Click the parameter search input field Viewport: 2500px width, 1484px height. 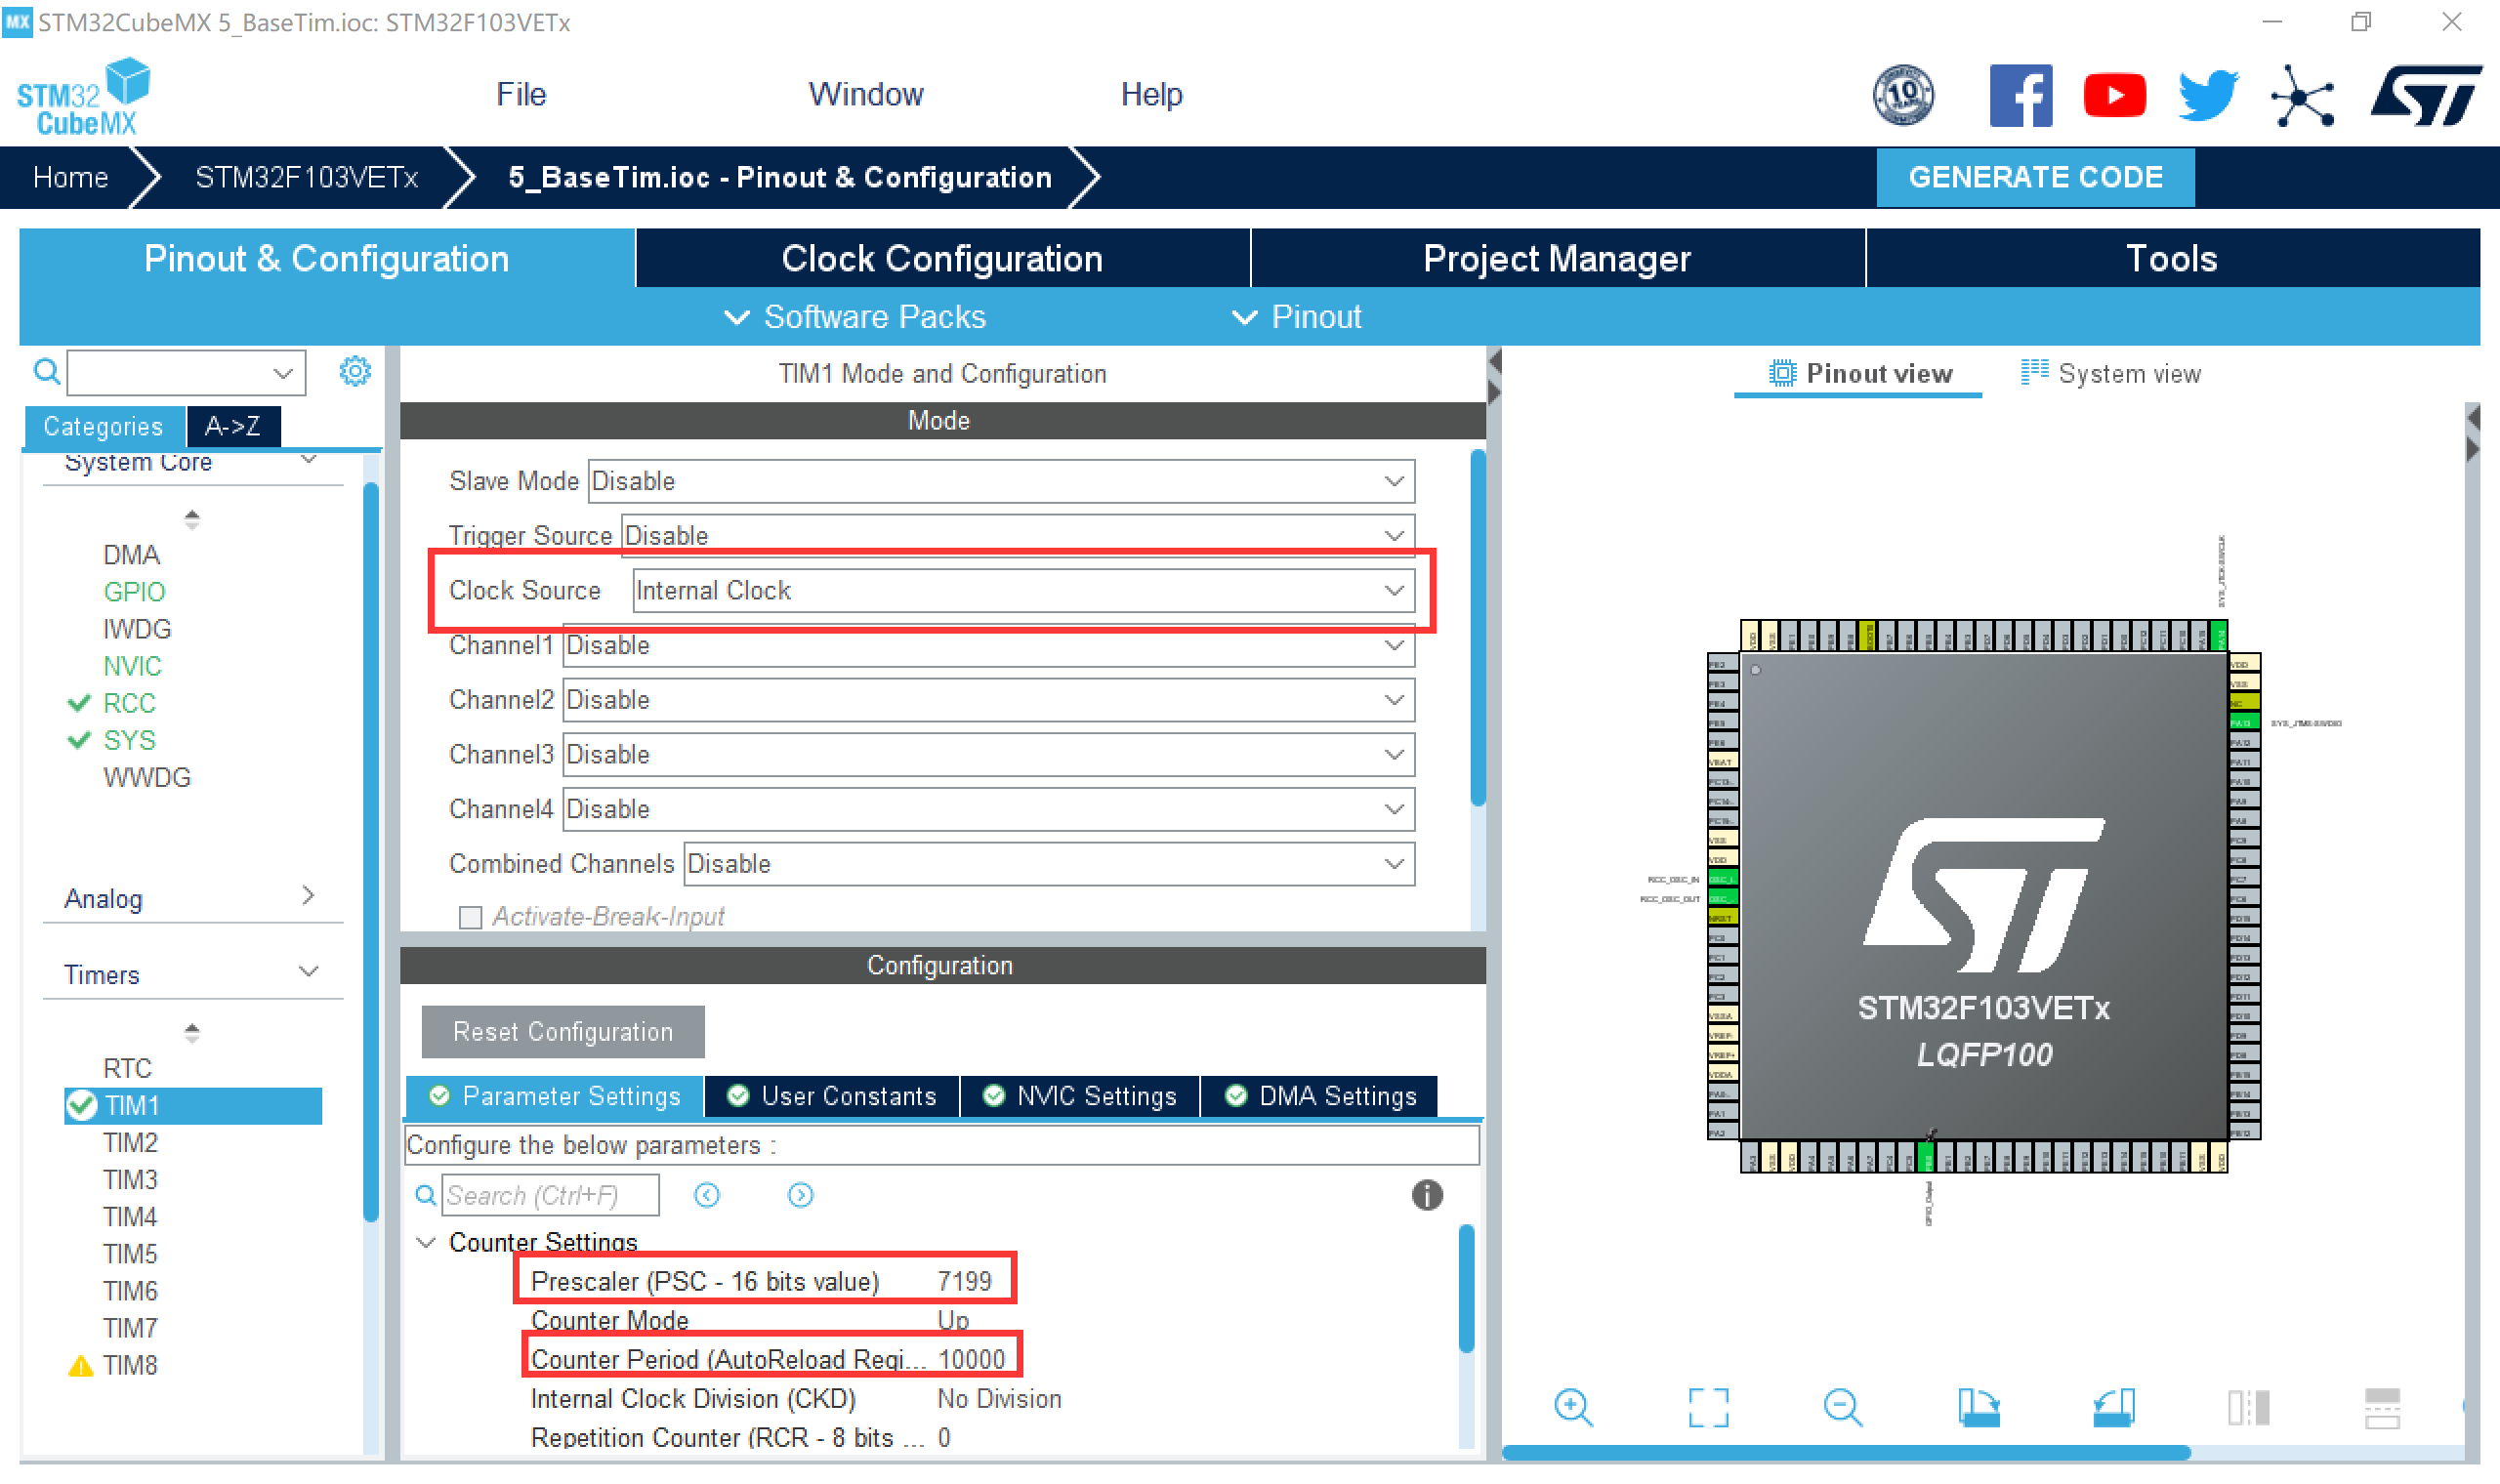tap(550, 1195)
